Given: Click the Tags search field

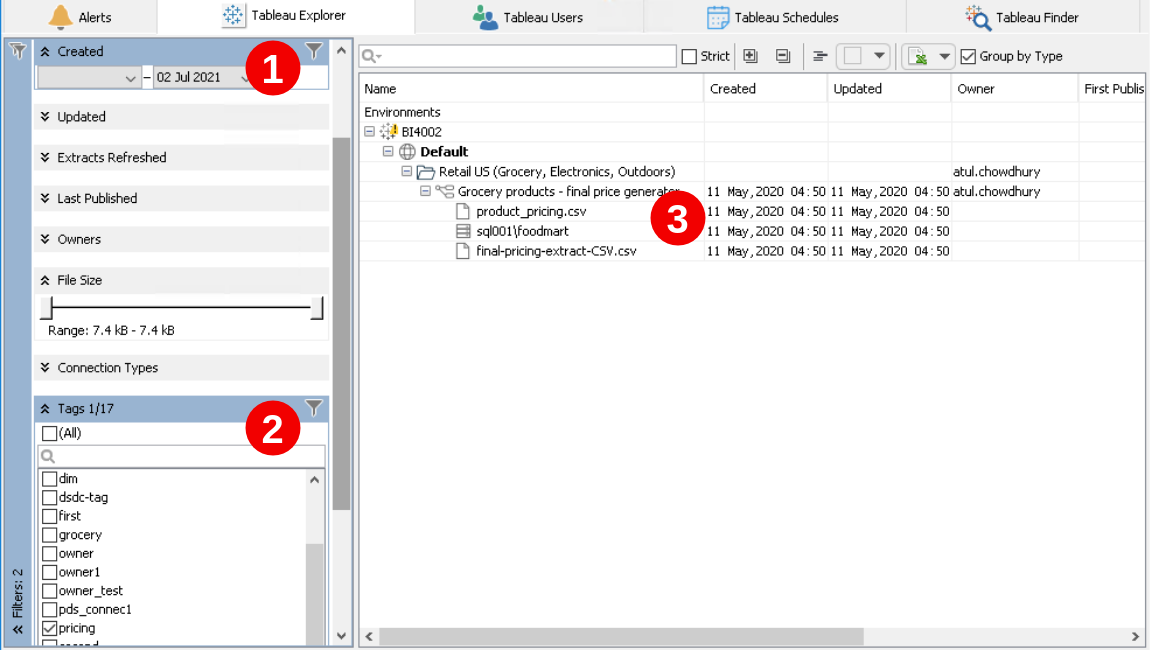Looking at the screenshot, I should (181, 456).
